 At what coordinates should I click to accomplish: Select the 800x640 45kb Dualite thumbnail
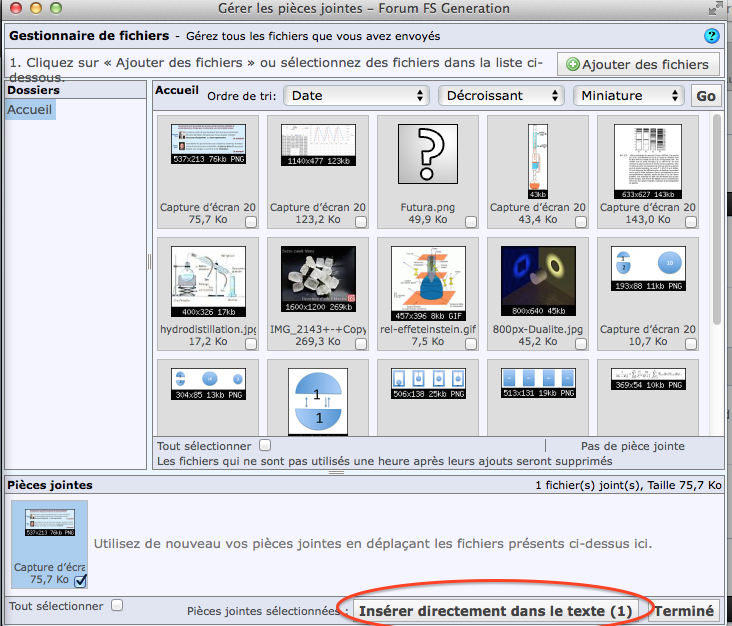point(538,281)
